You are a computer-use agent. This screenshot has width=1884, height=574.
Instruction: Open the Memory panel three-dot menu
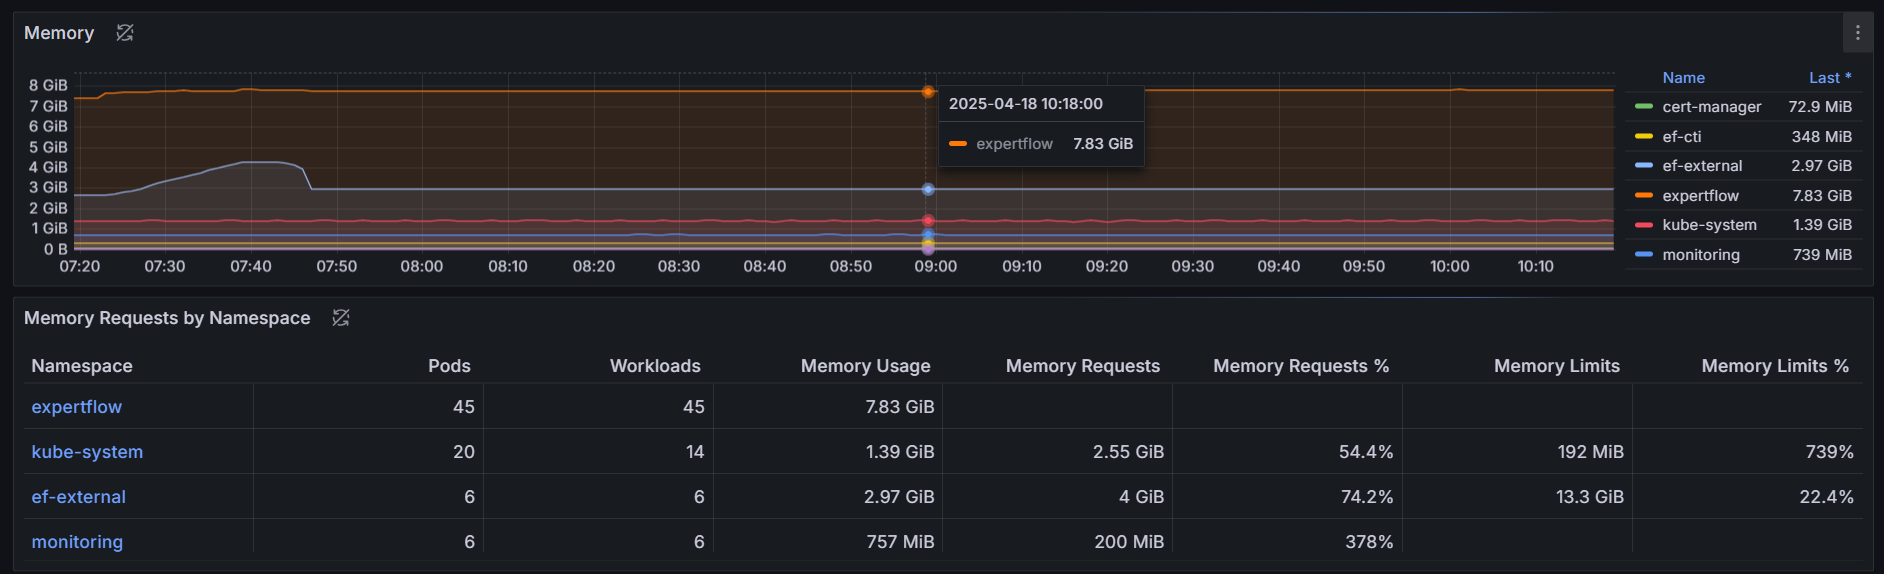(x=1857, y=33)
